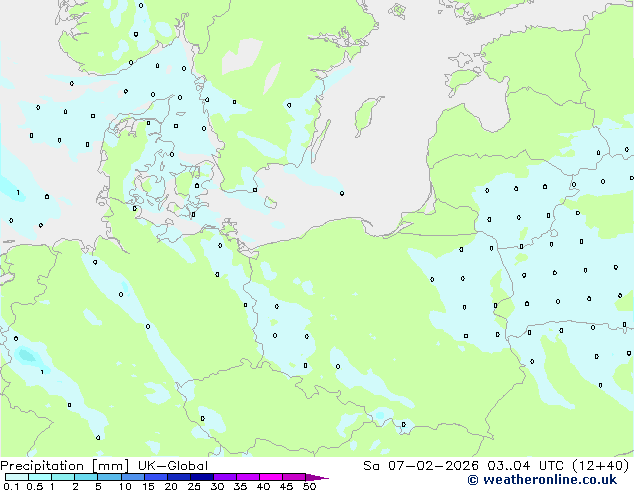Click the '0.5' legend scale value
This screenshot has height=490, width=634.
point(35,486)
